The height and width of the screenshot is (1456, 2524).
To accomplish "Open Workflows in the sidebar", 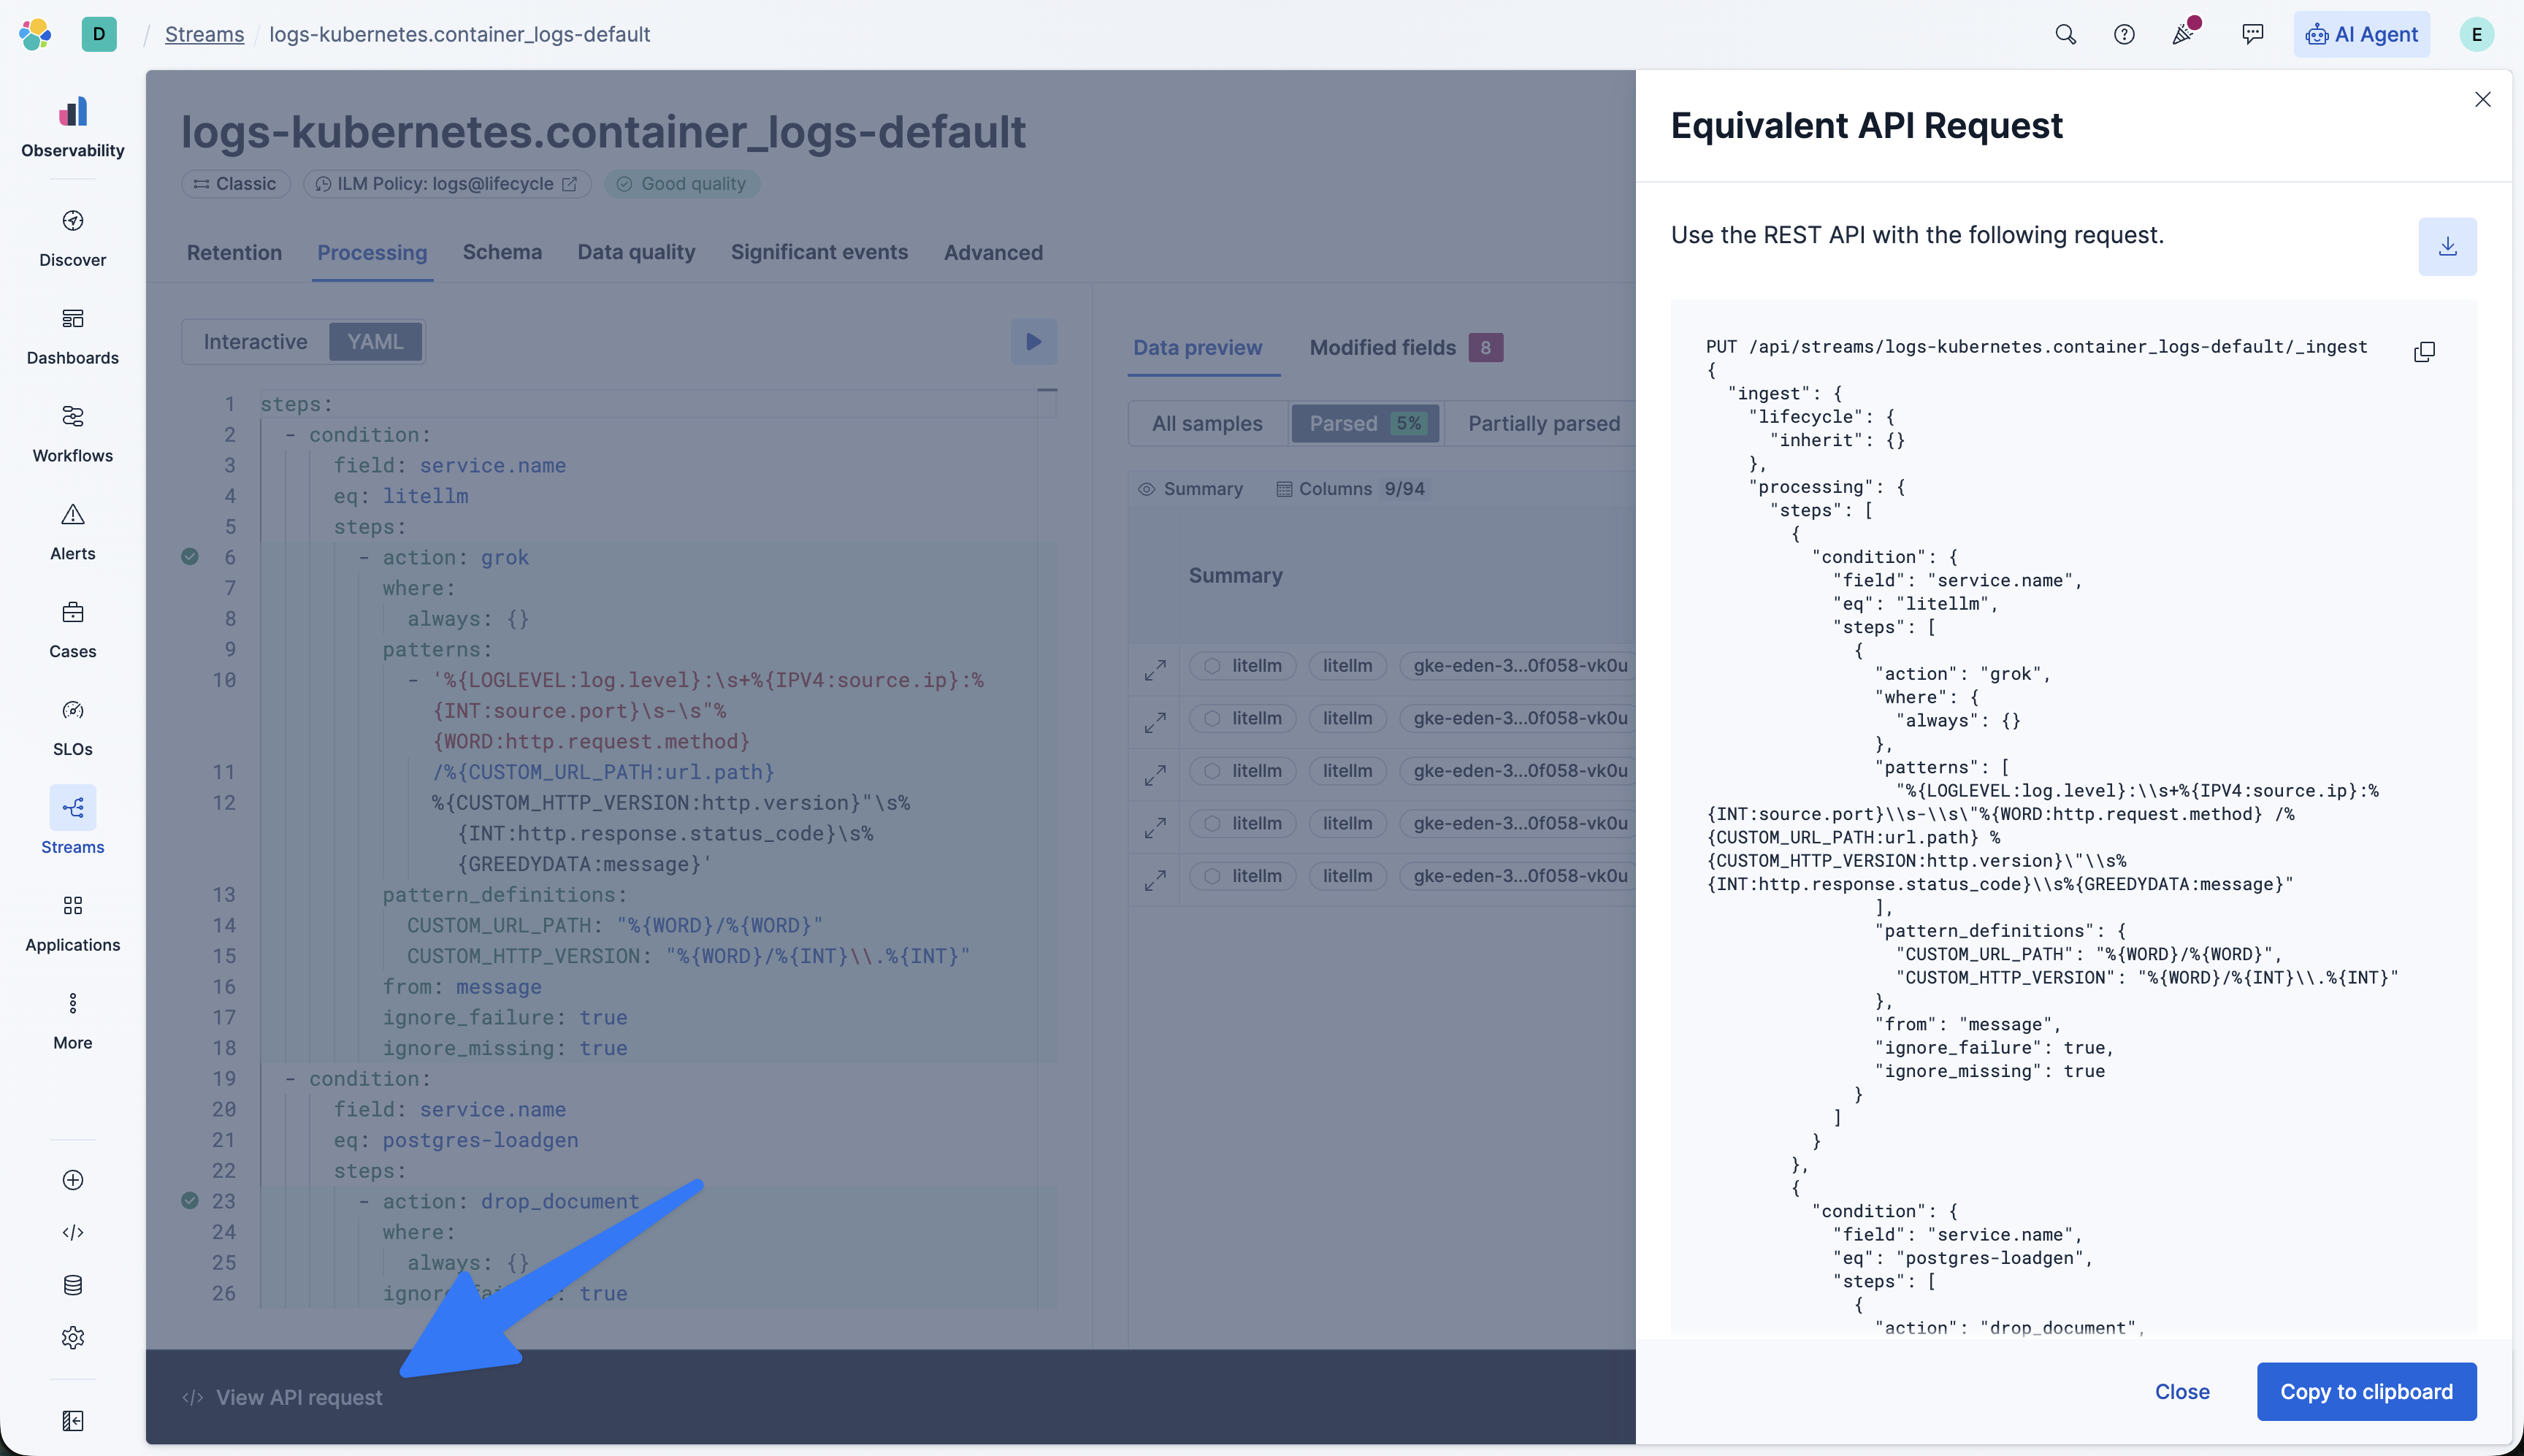I will (72, 434).
